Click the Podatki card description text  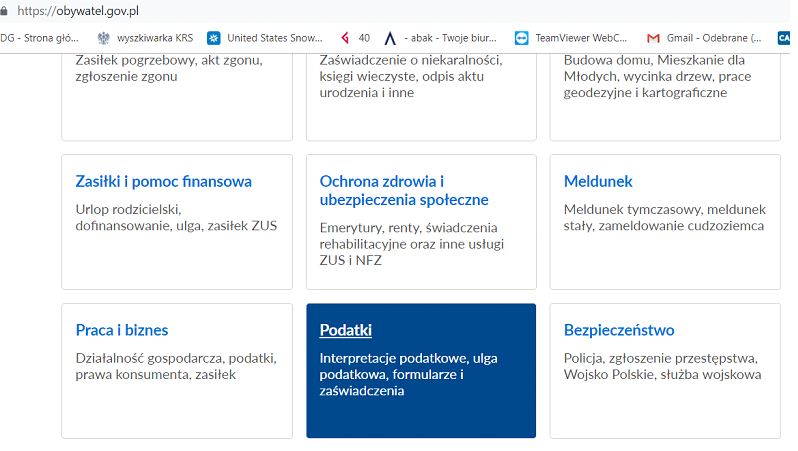pos(409,375)
